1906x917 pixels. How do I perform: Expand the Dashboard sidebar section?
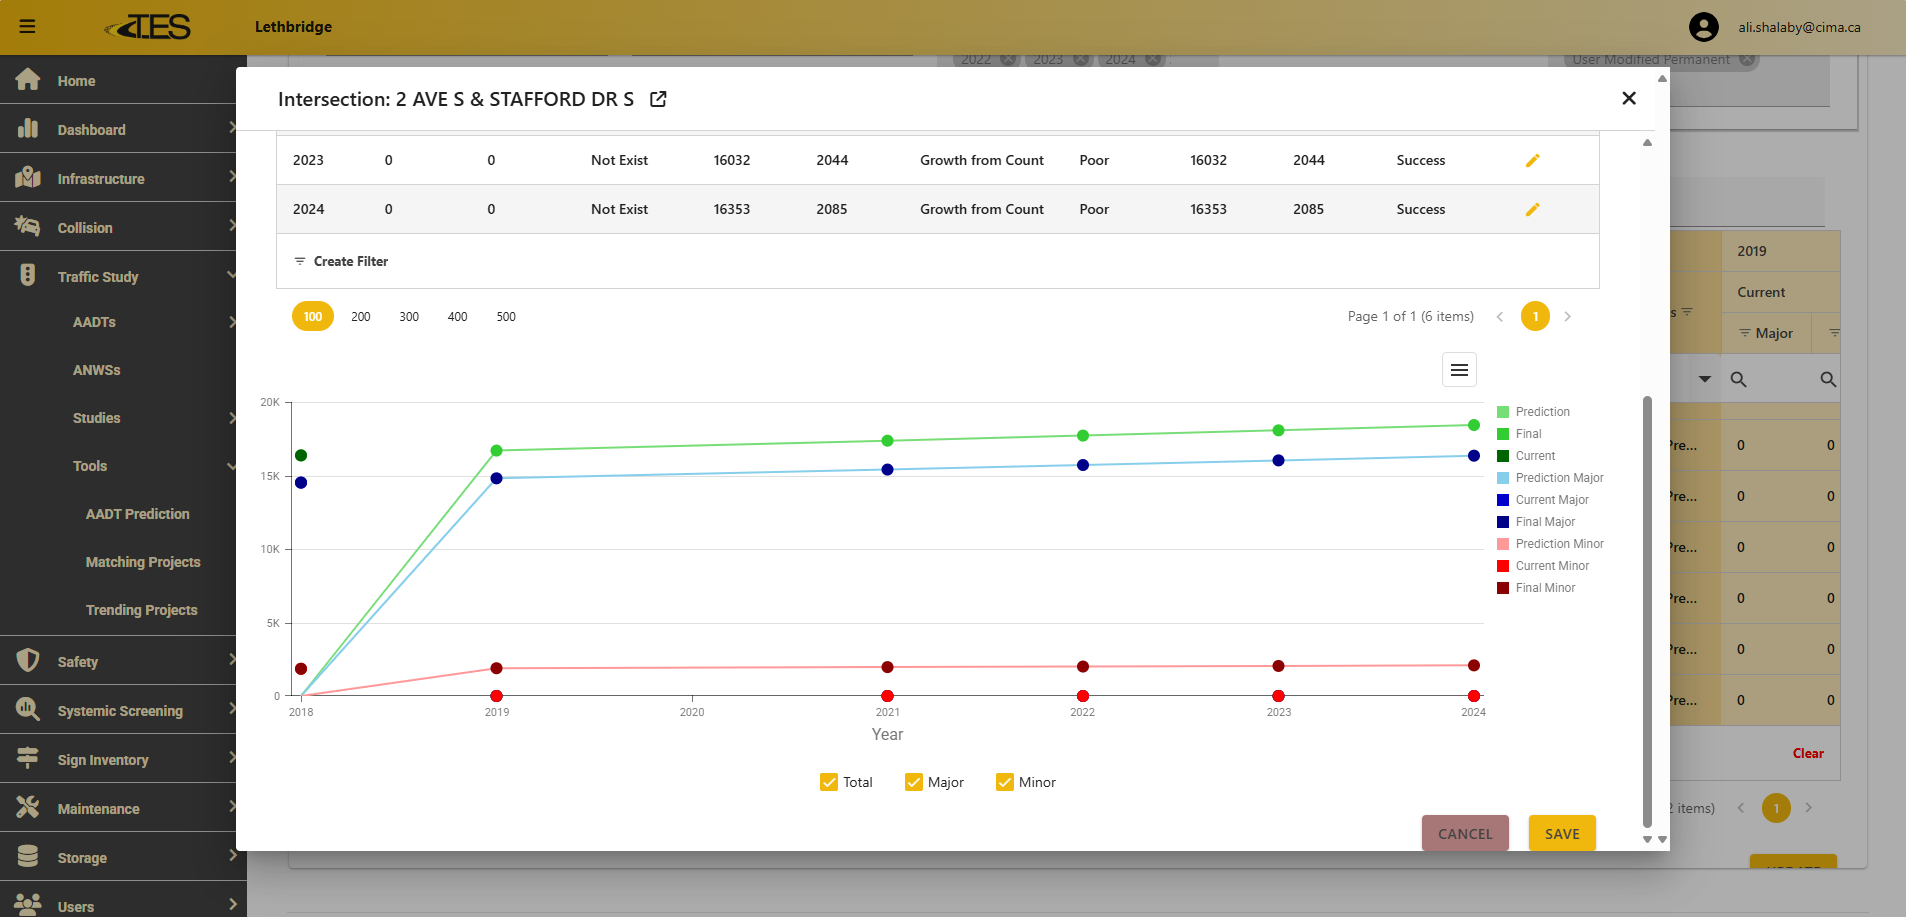pos(91,130)
